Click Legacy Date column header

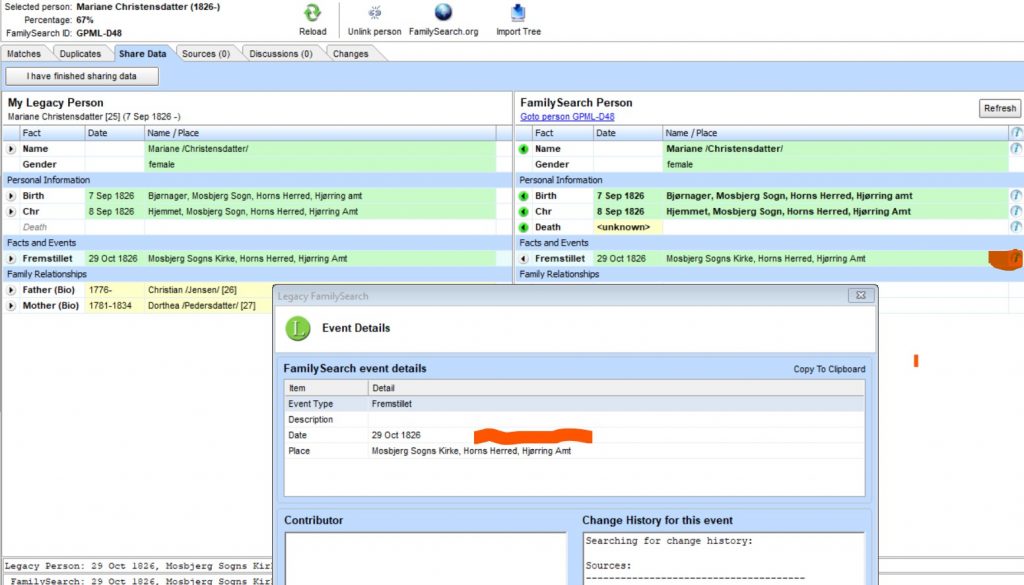[114, 133]
